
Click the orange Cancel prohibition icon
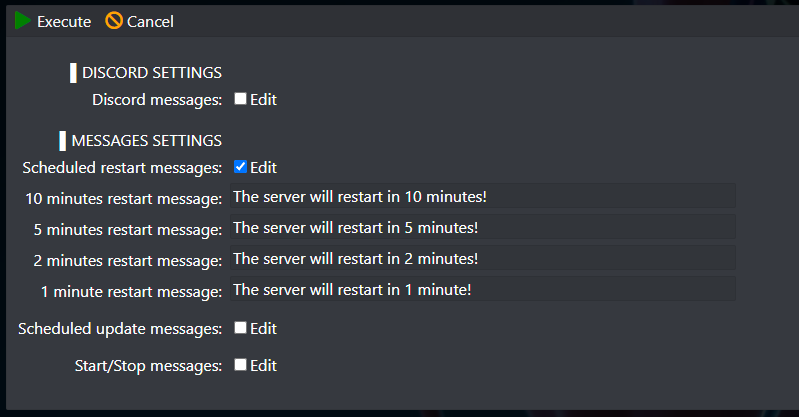[114, 21]
